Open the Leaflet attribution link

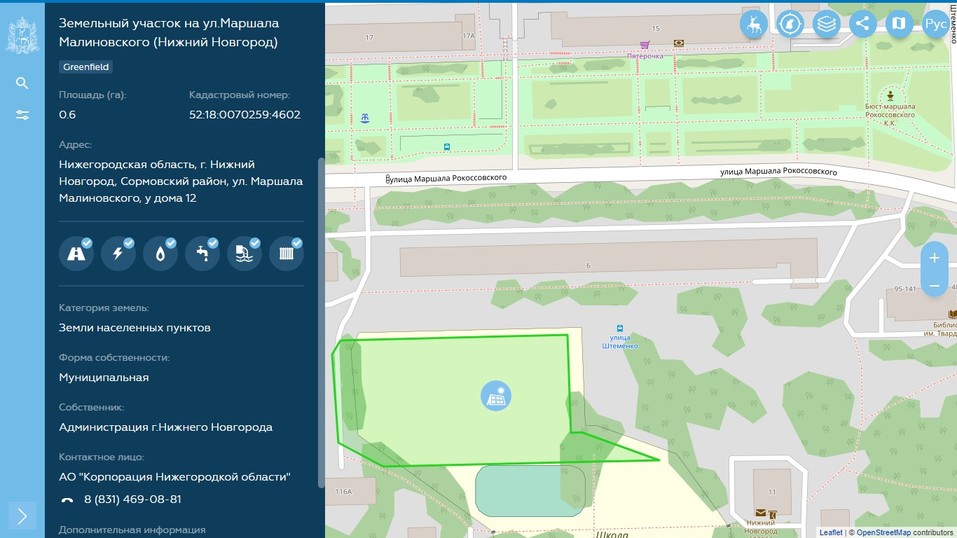[830, 533]
